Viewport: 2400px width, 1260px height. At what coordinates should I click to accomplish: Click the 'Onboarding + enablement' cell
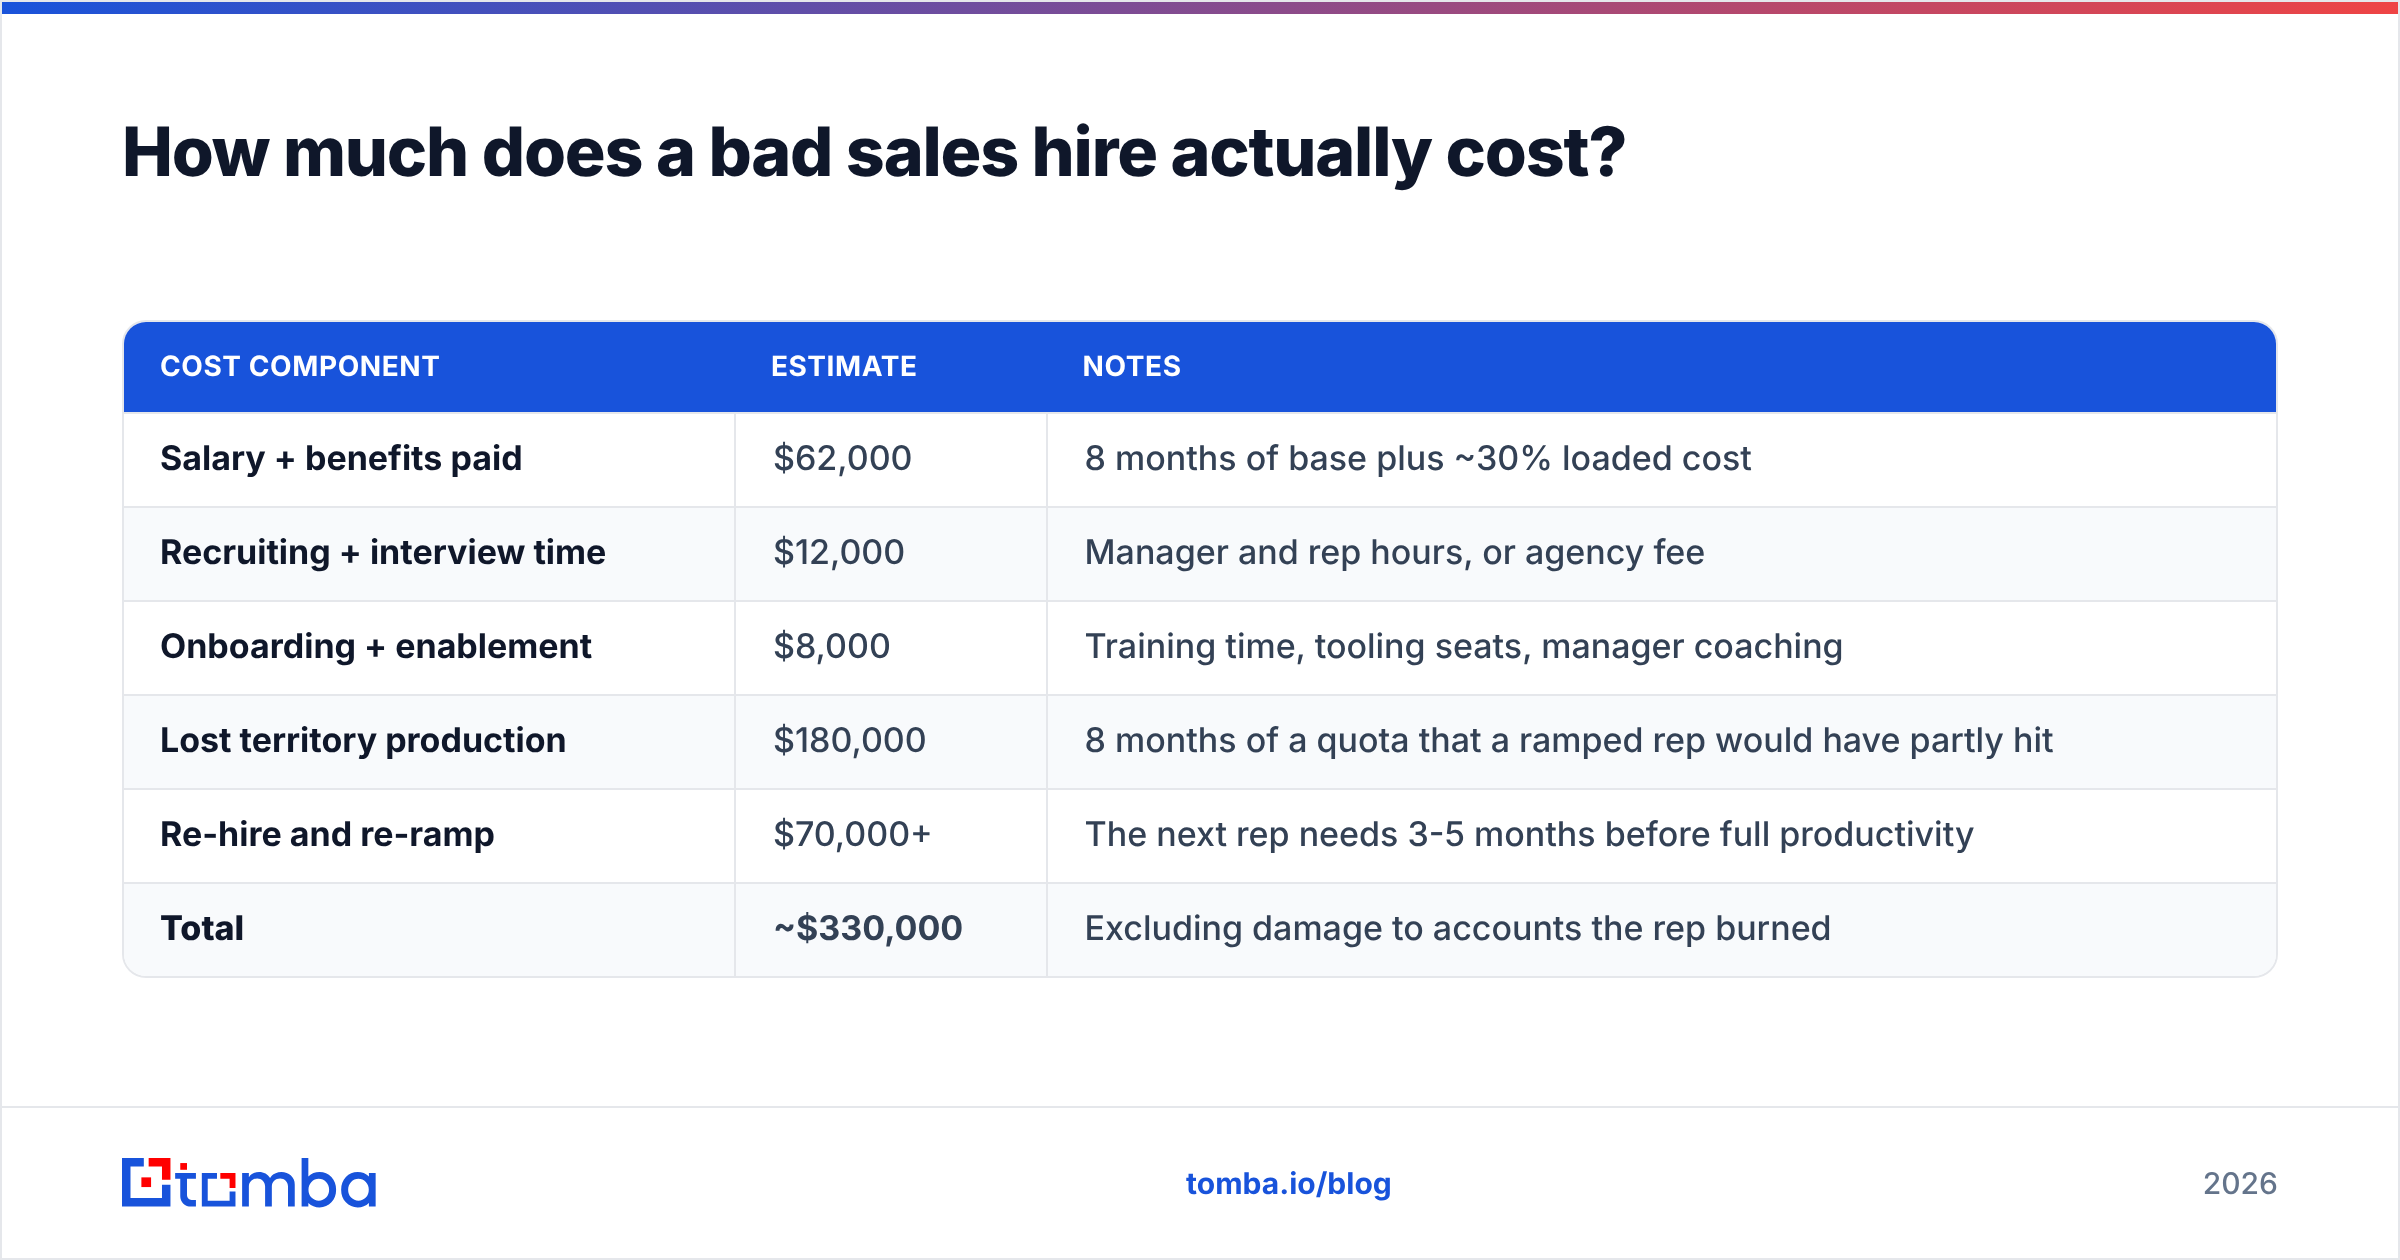(x=376, y=646)
